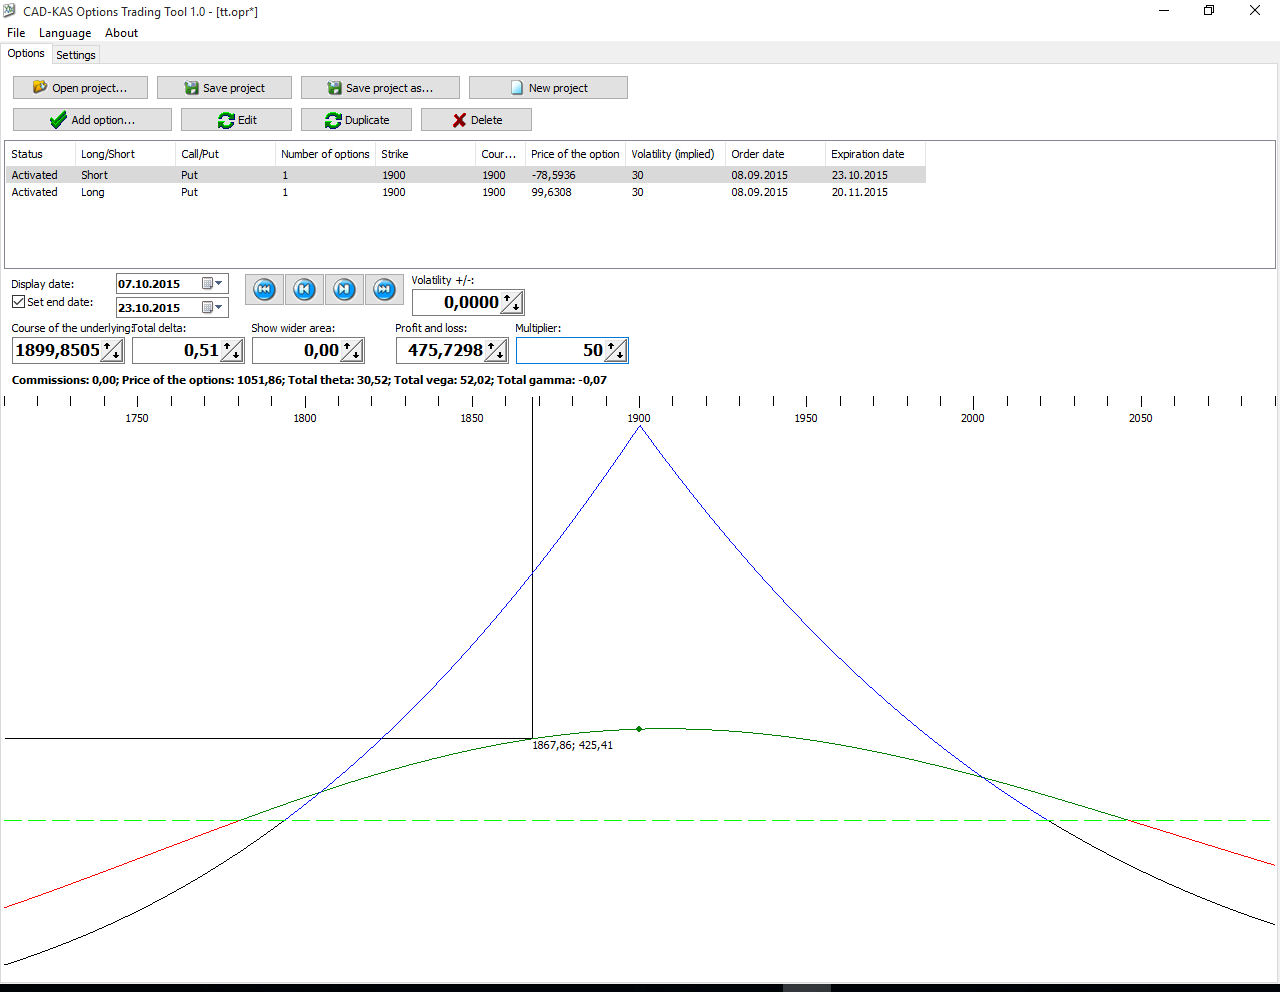Sort by the Expiration date column header

click(867, 154)
